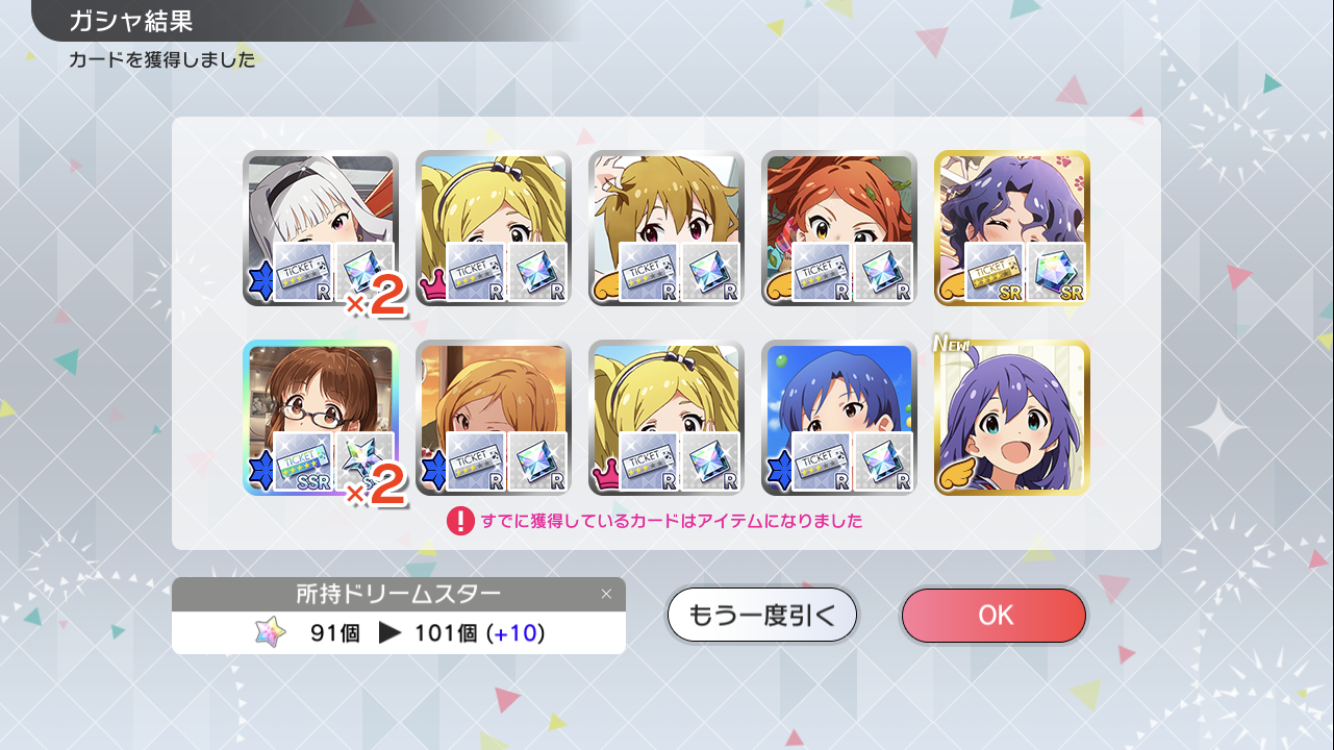Tap the SR crystal gem icon
This screenshot has width=1334, height=750.
click(x=1057, y=272)
